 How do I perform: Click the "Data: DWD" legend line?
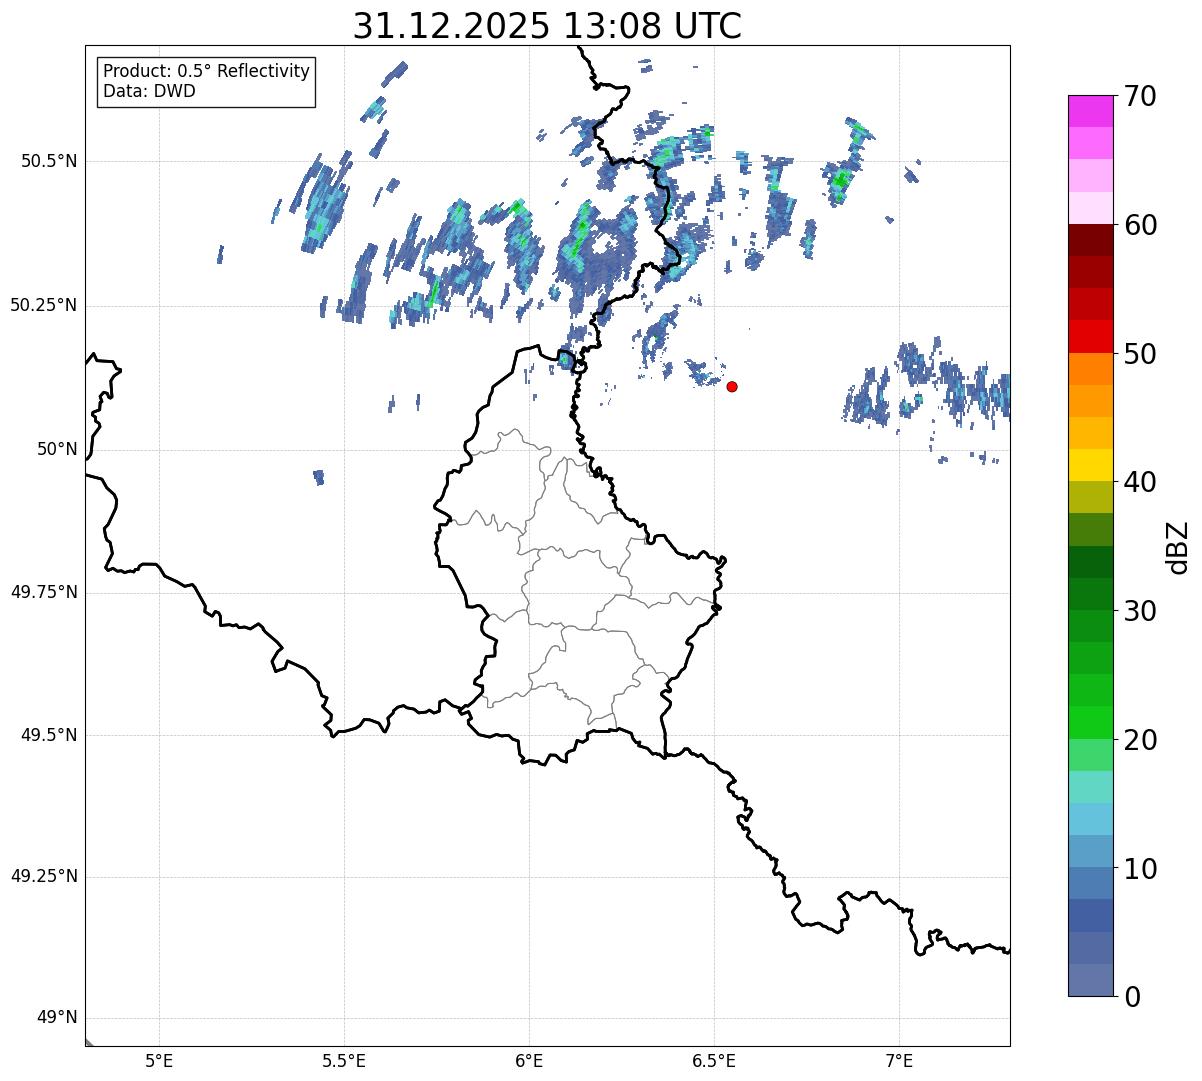(x=149, y=91)
